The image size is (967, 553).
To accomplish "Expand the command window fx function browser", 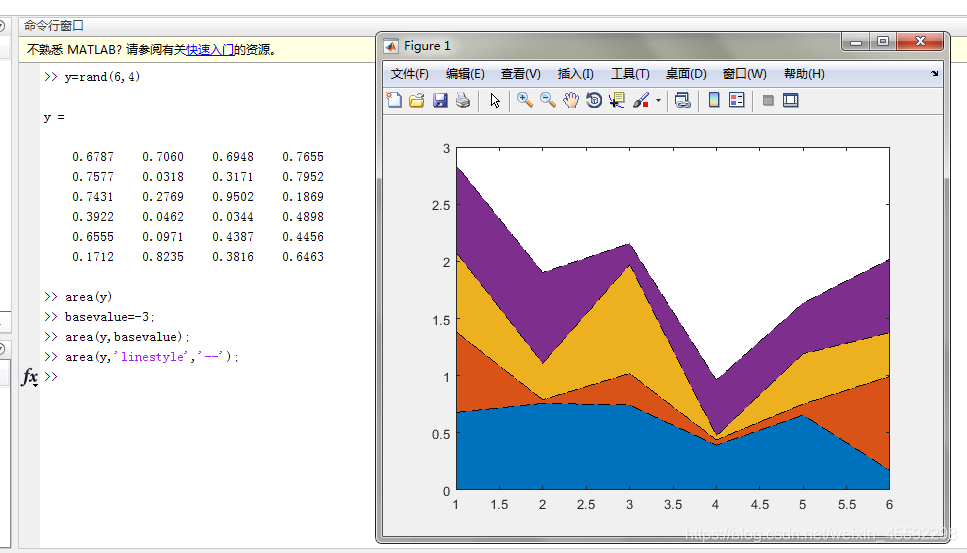I will tap(30, 377).
